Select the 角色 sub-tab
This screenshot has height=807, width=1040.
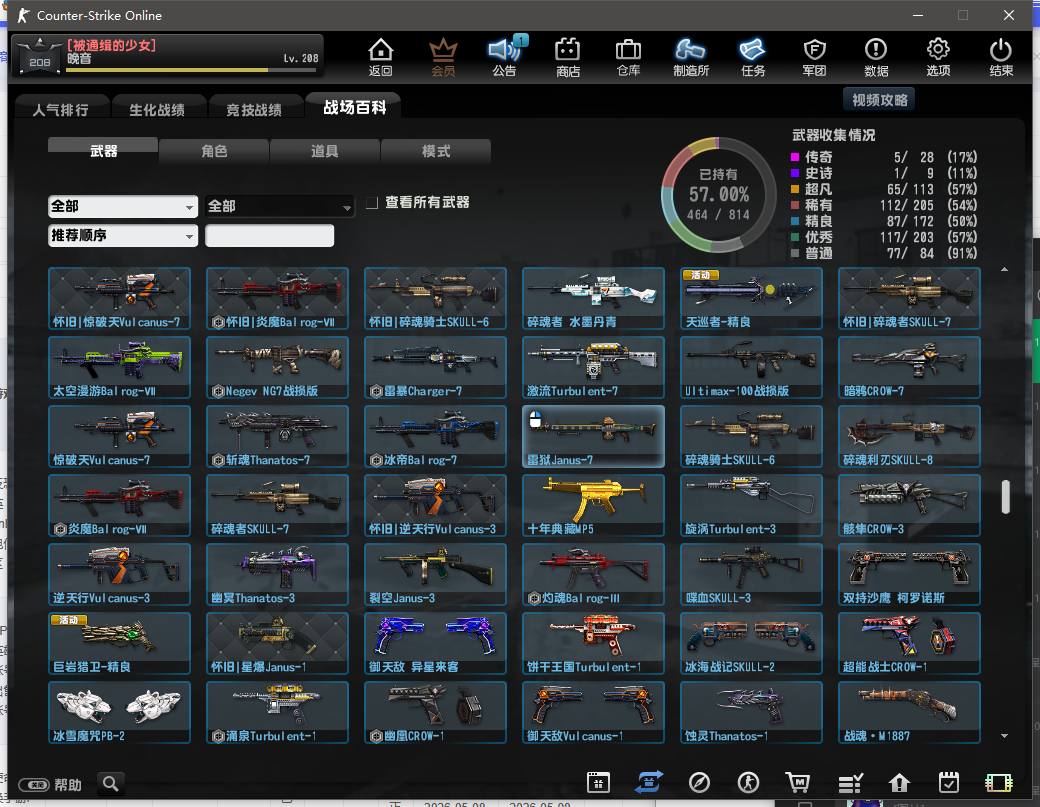coord(214,151)
